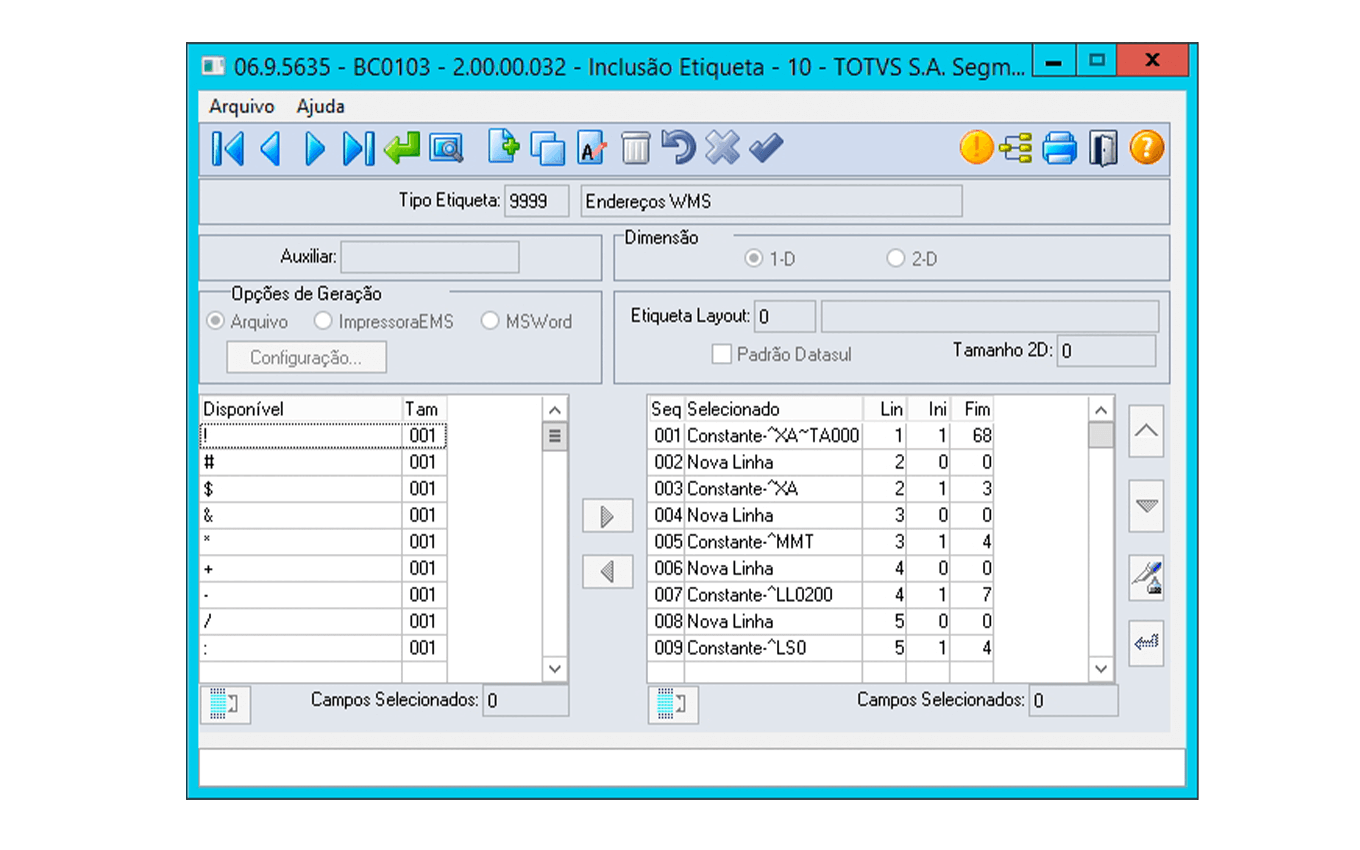Go to first record in toolbar
This screenshot has width=1360, height=850.
(227, 149)
